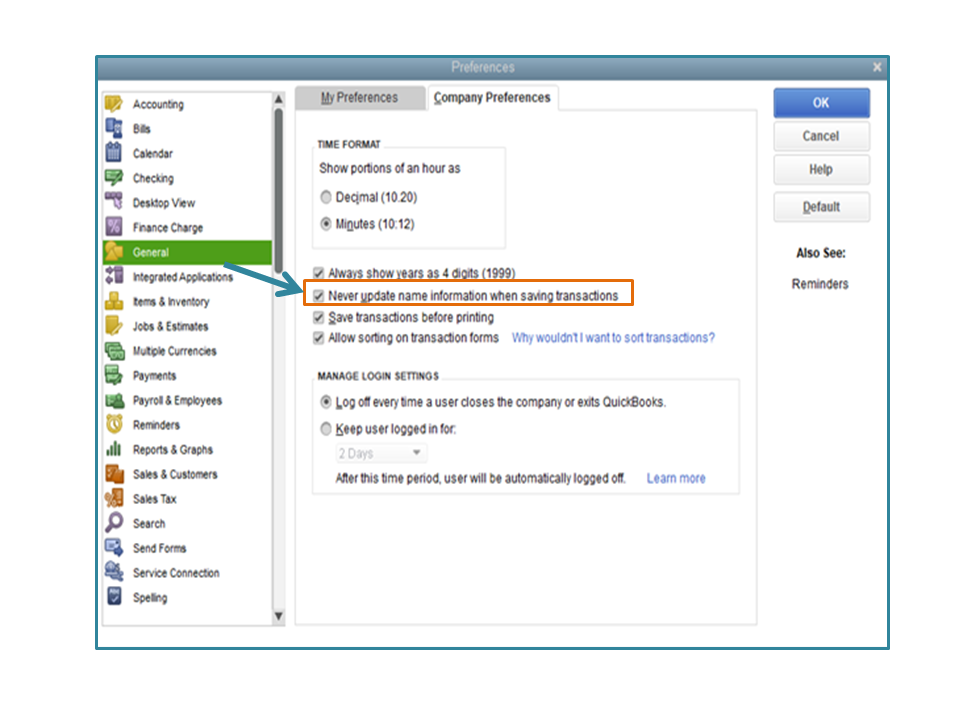
Task: Click the Help button
Action: point(821,169)
